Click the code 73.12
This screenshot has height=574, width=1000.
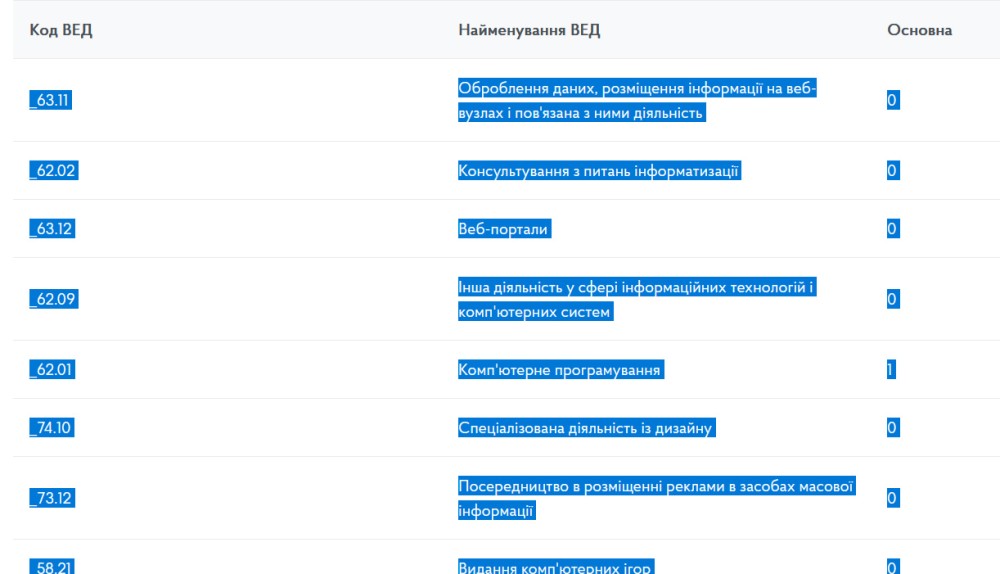tap(52, 498)
